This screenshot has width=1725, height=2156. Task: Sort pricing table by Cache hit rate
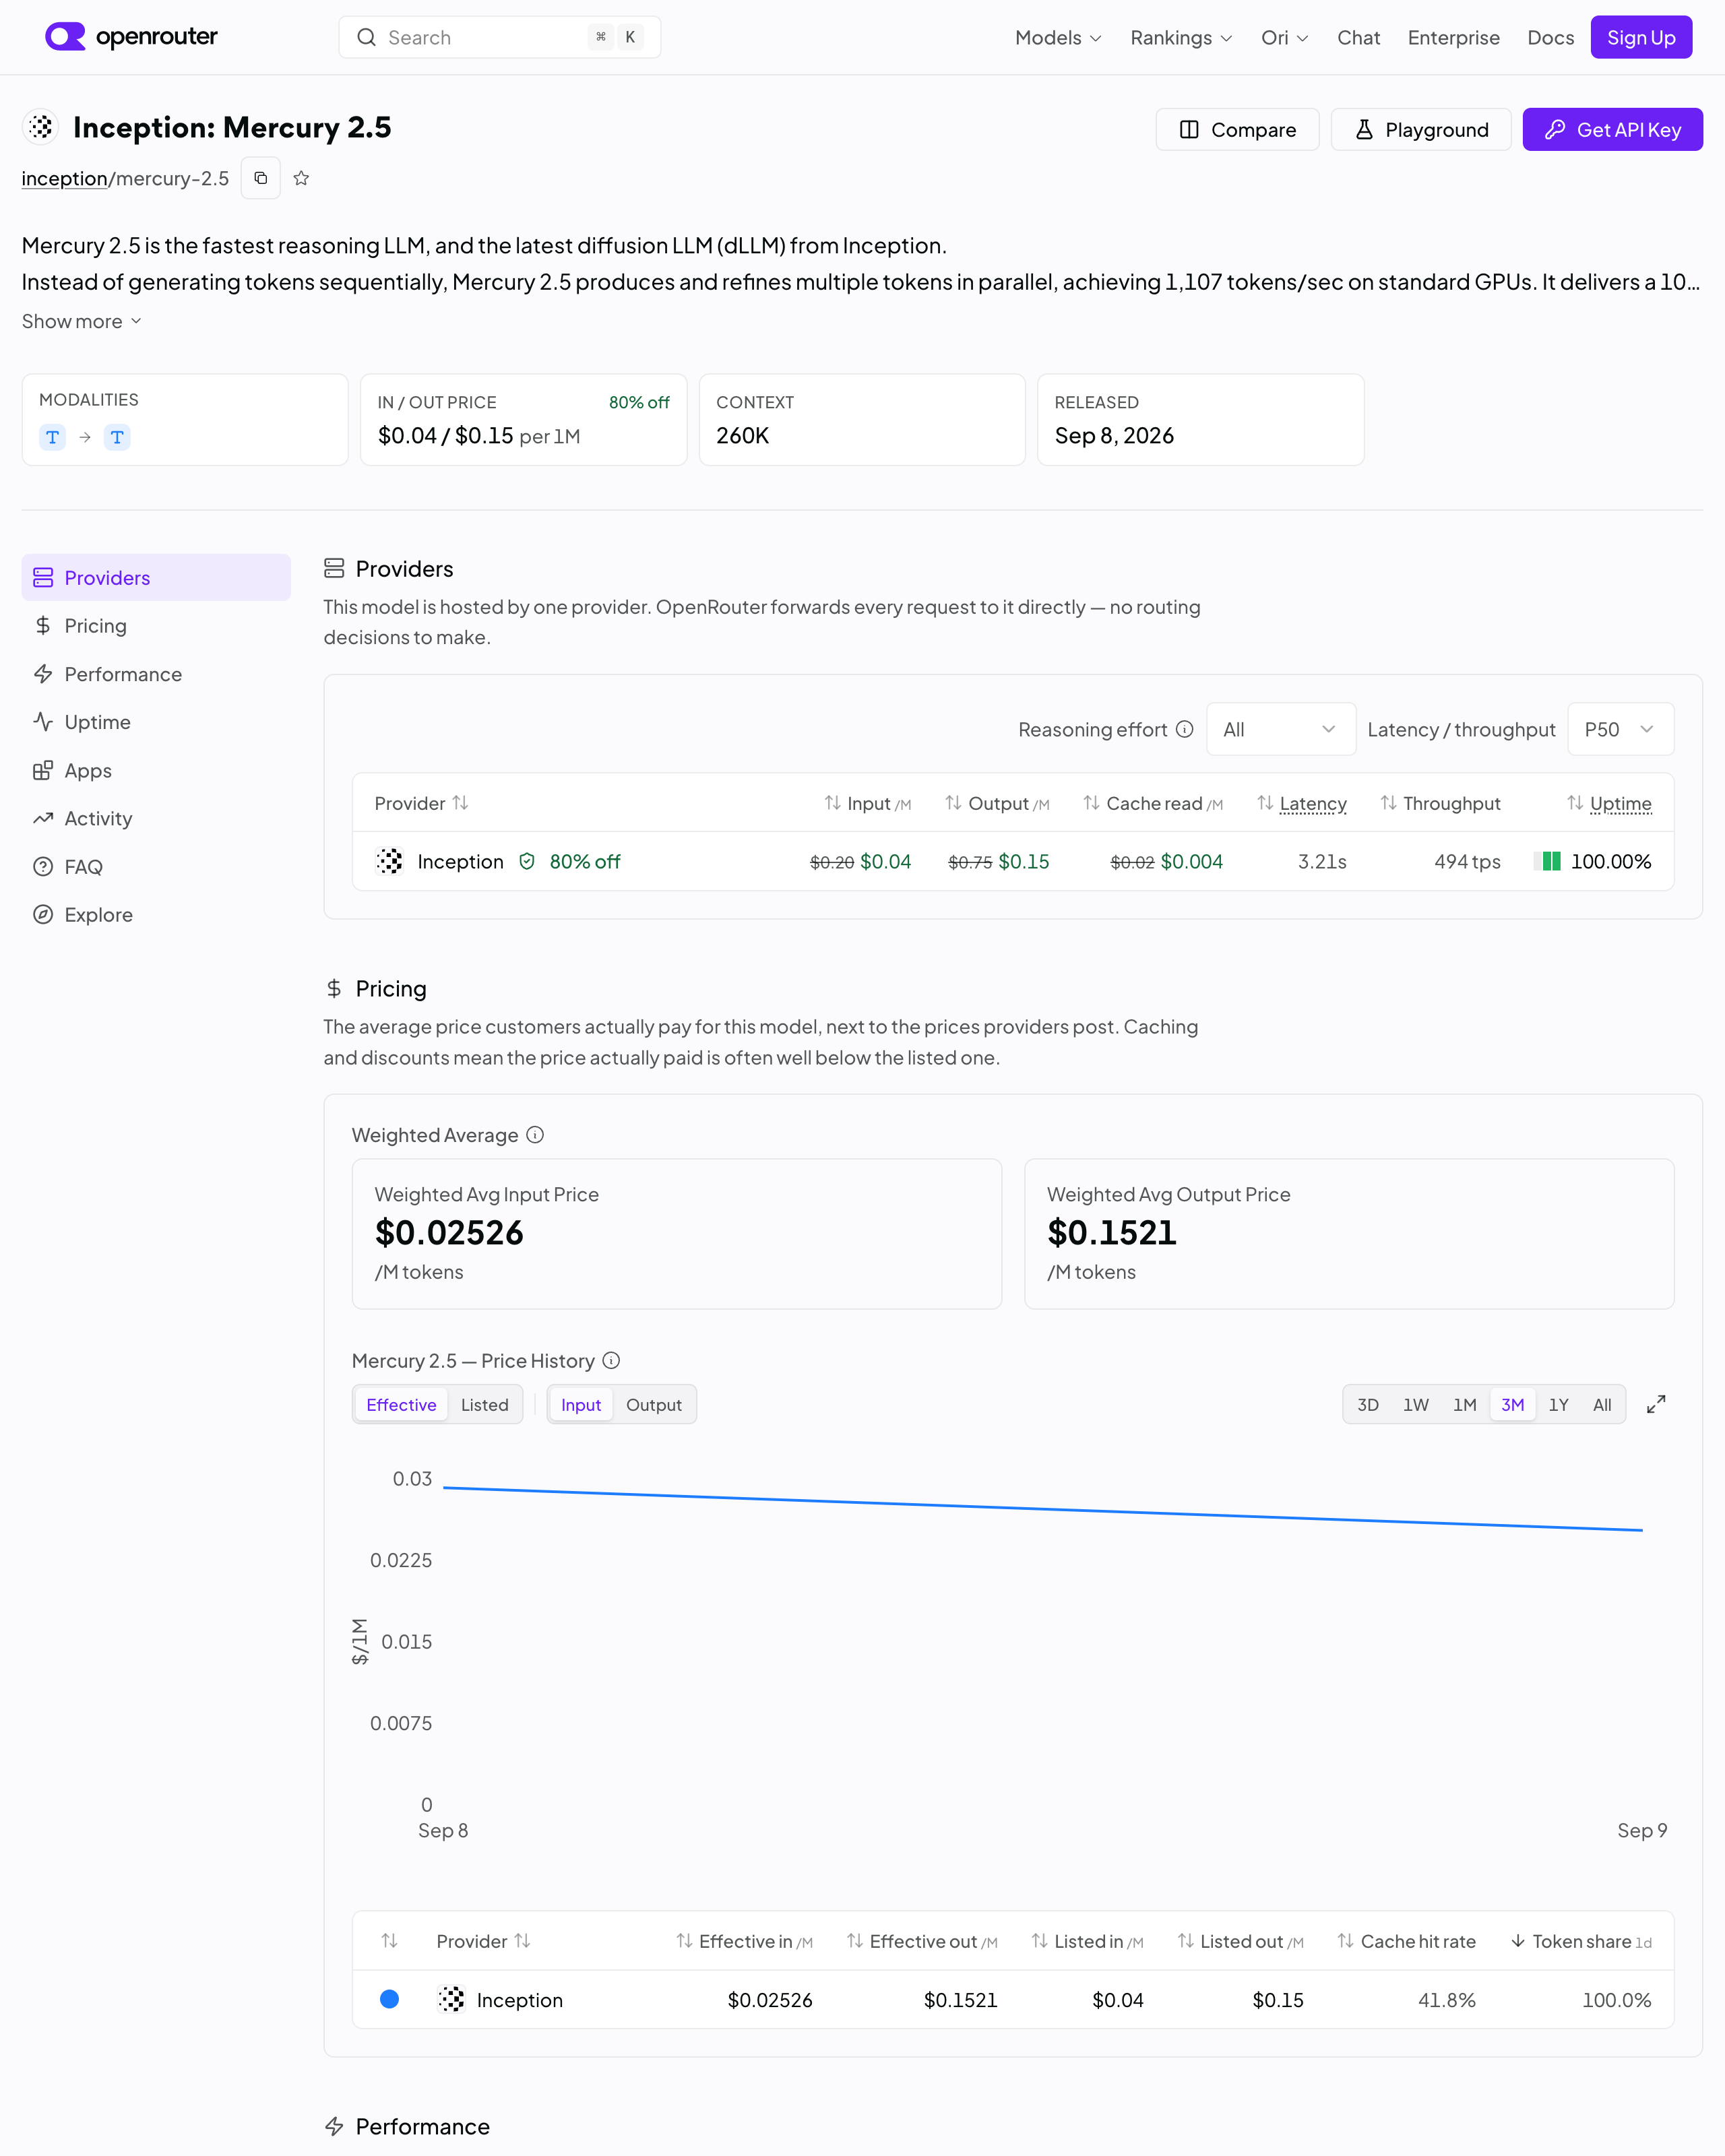coord(1406,1940)
